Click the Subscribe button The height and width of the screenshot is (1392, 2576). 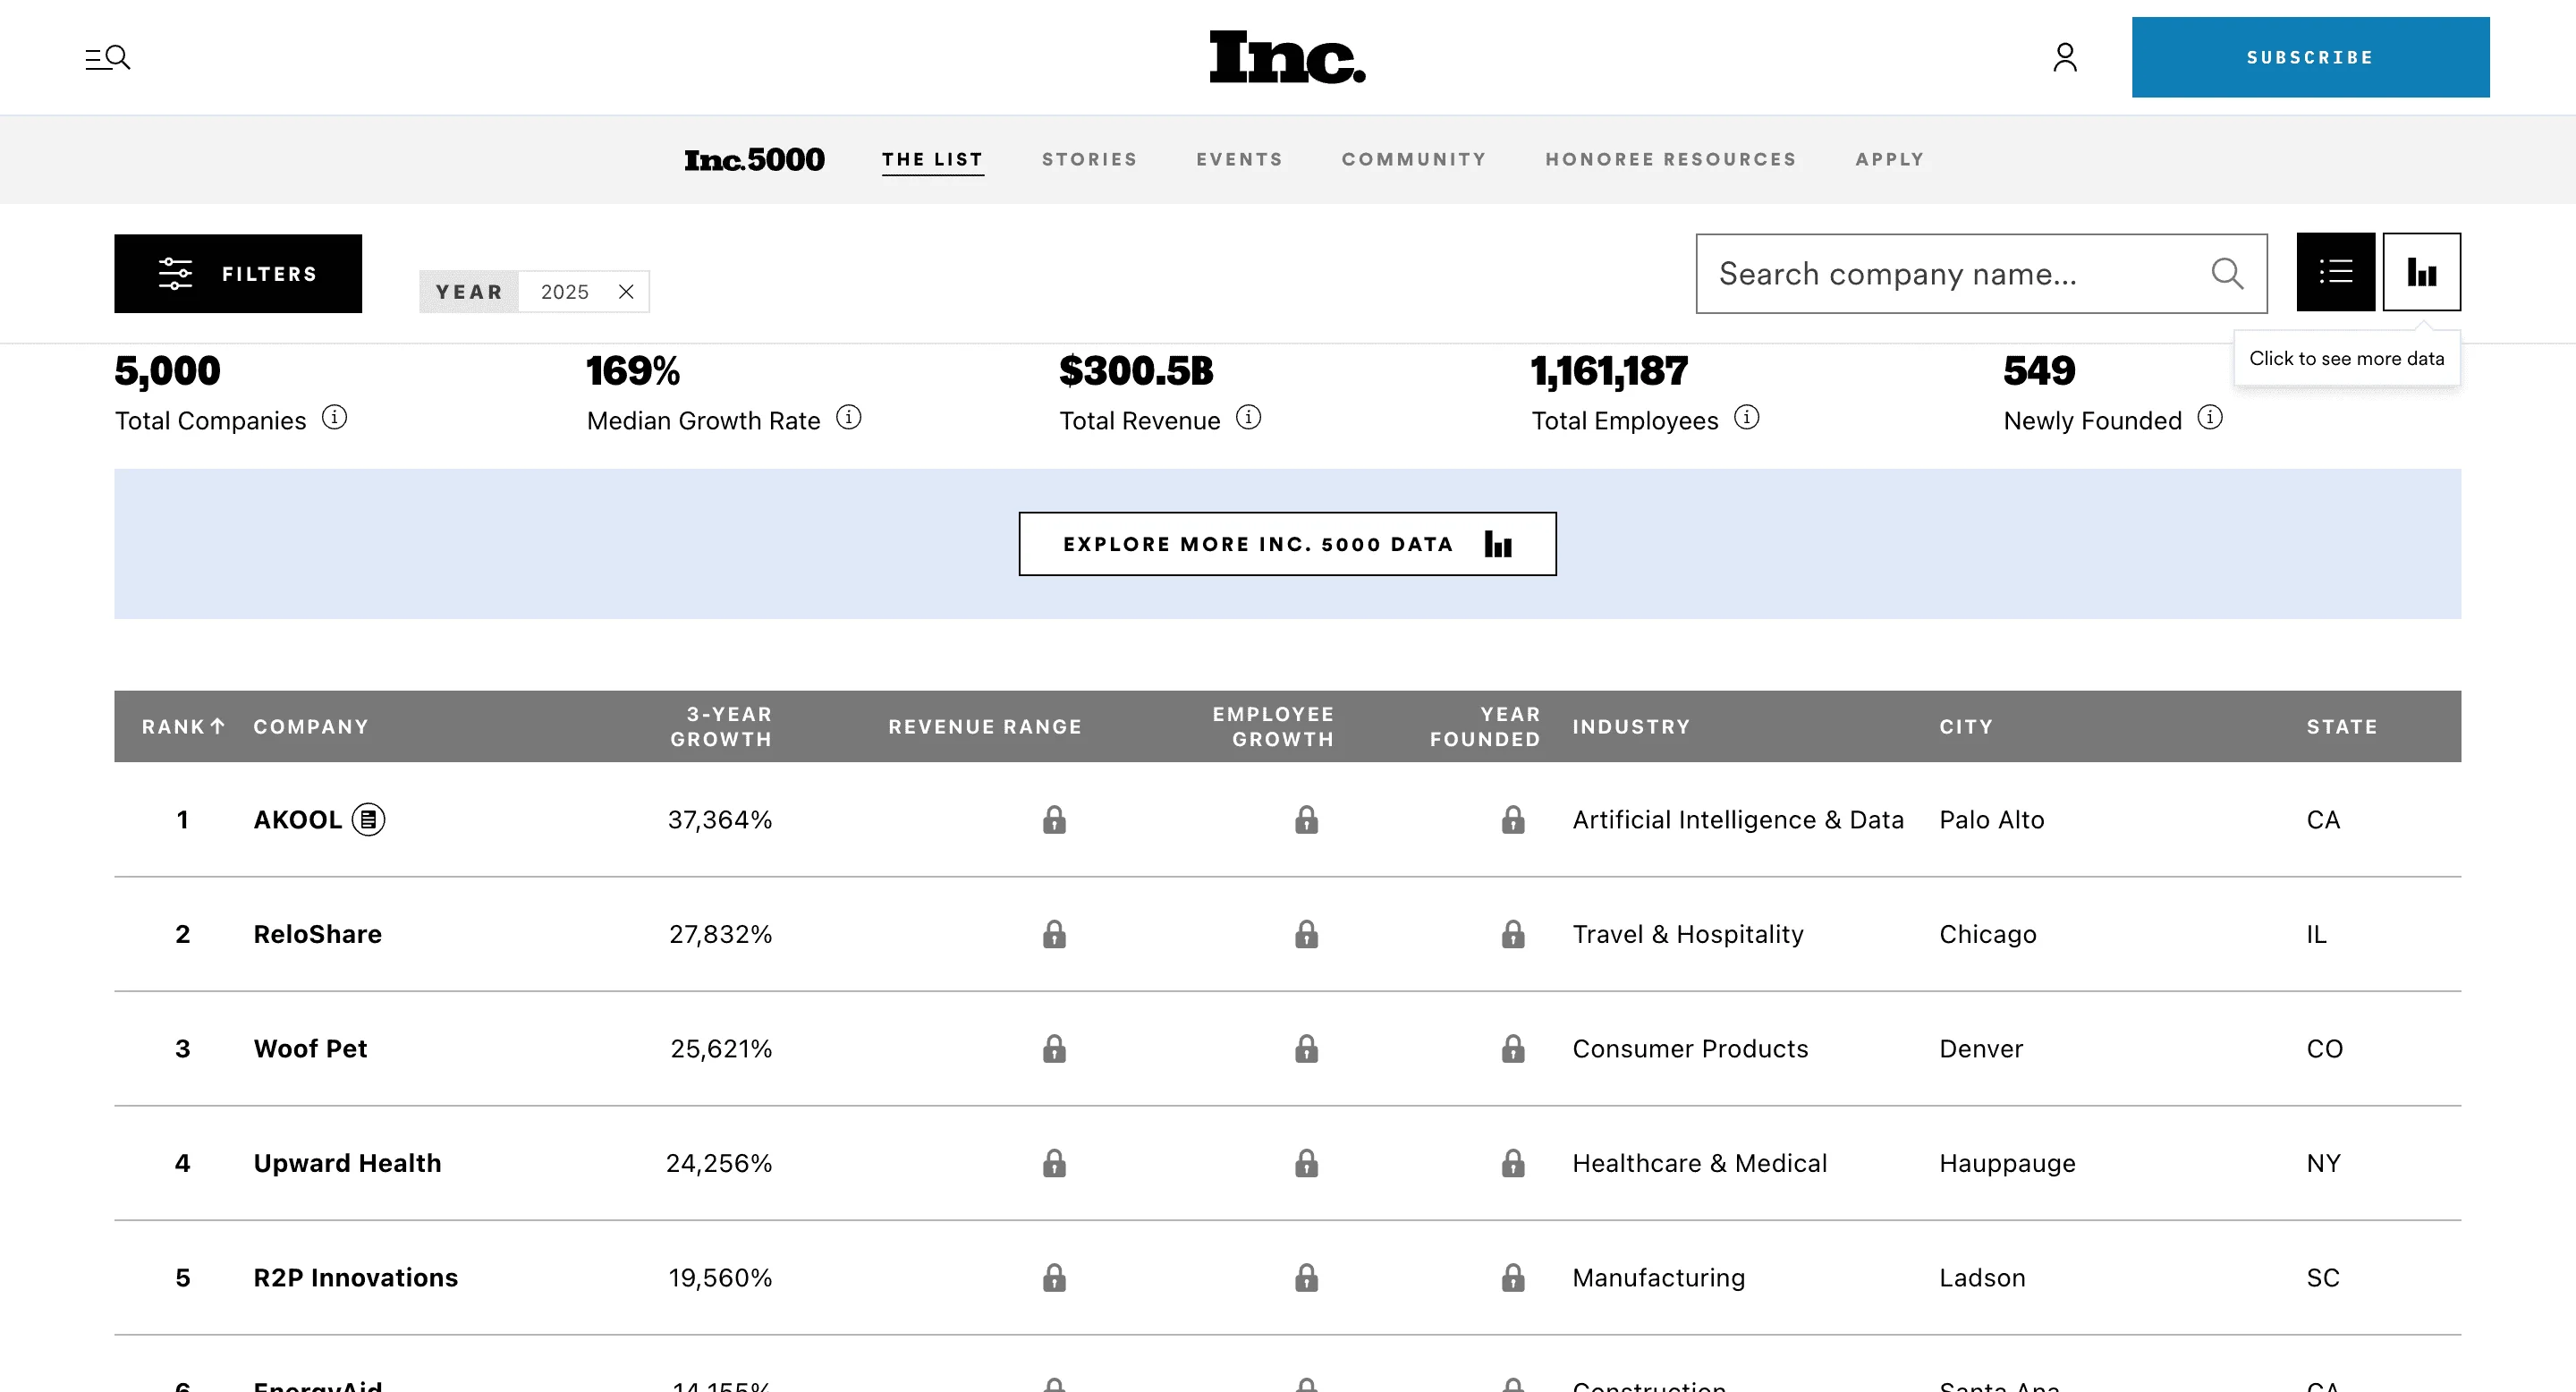[2310, 57]
